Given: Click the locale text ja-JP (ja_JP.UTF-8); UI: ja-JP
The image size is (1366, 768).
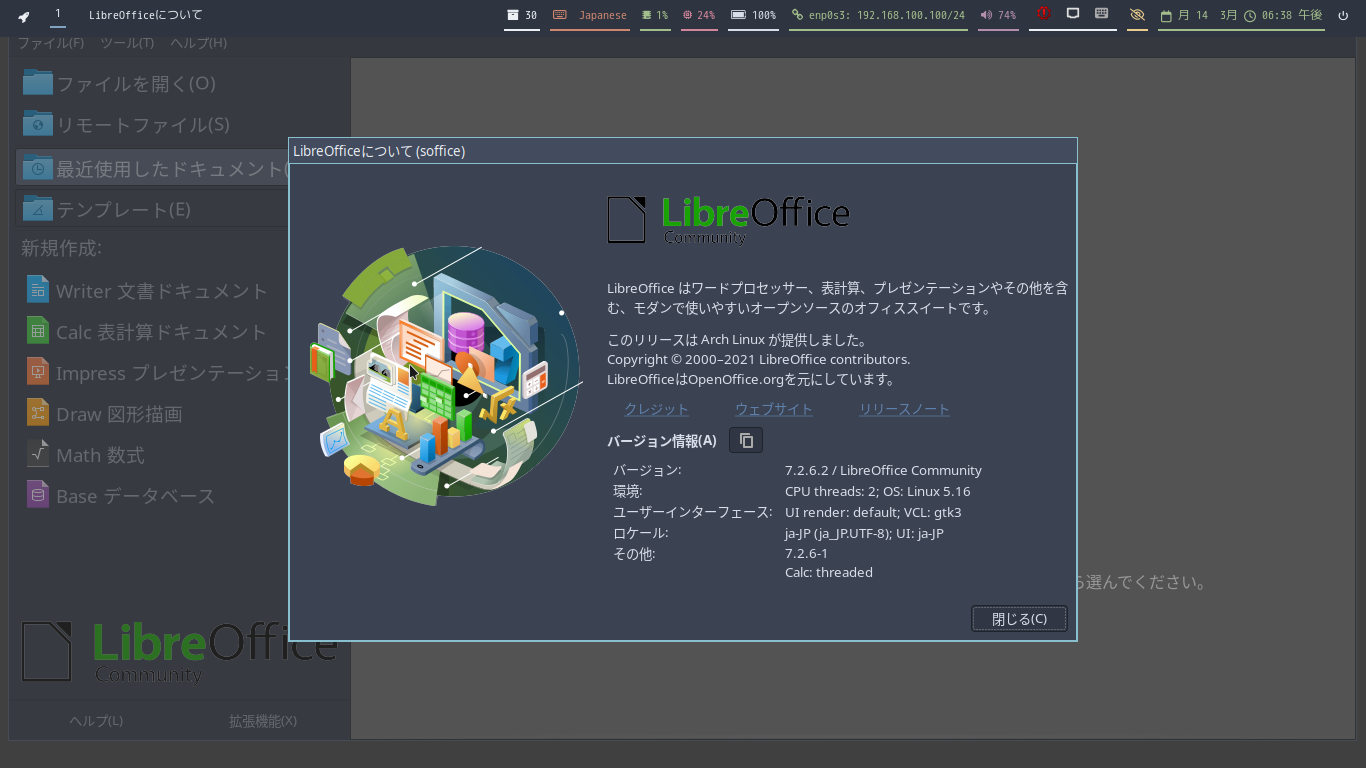Looking at the screenshot, I should (864, 533).
